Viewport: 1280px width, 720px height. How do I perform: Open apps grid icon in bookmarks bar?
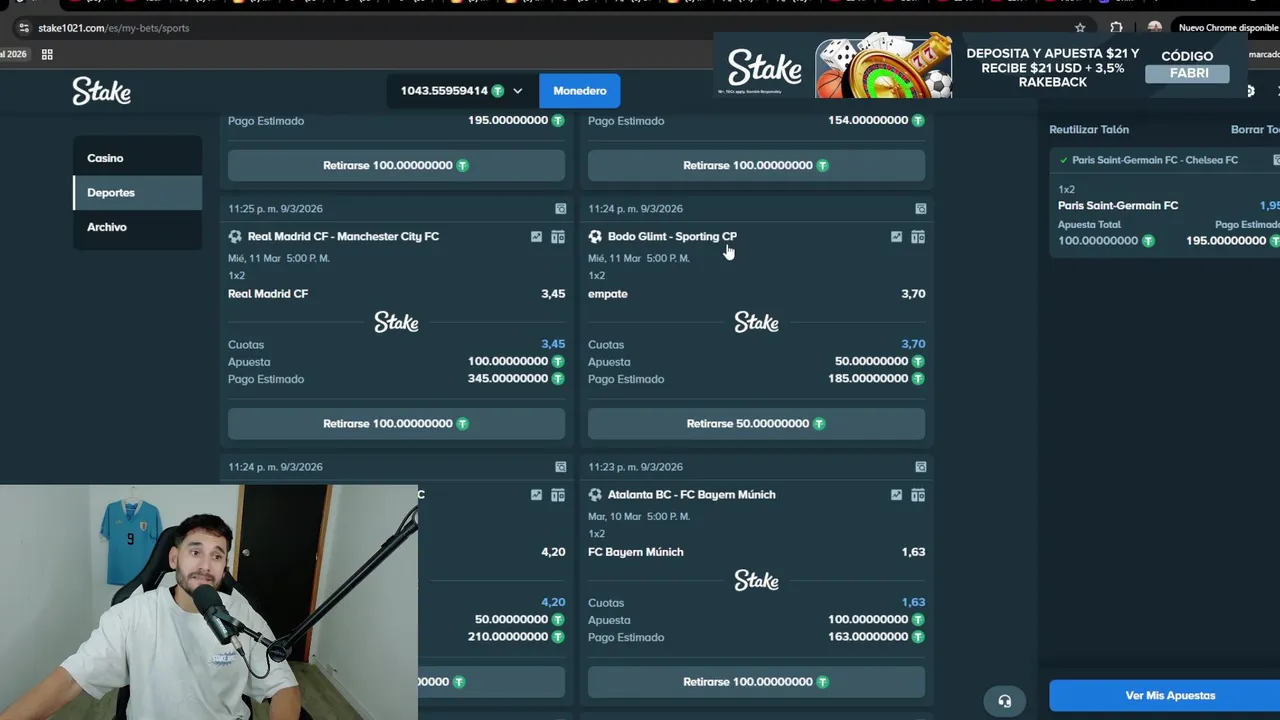tap(47, 54)
